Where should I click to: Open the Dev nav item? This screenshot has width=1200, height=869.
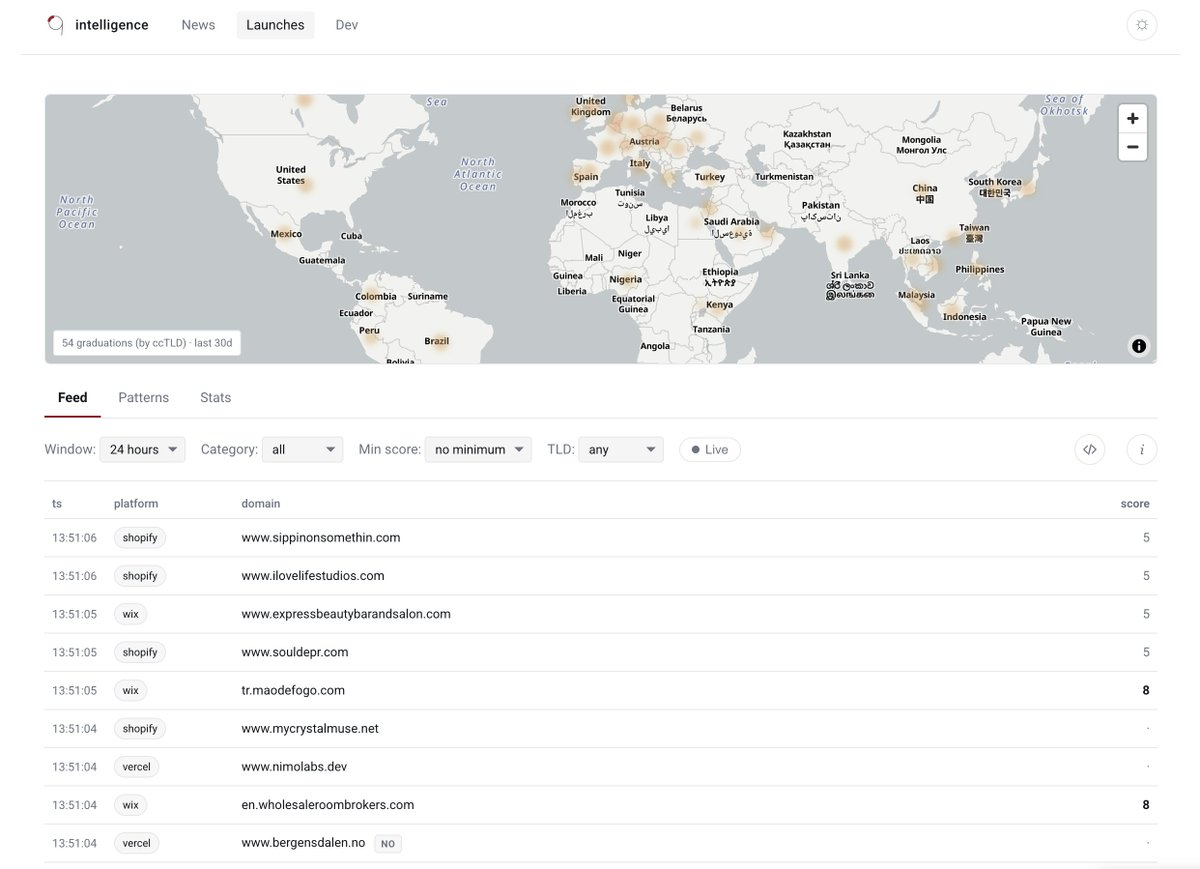[347, 25]
